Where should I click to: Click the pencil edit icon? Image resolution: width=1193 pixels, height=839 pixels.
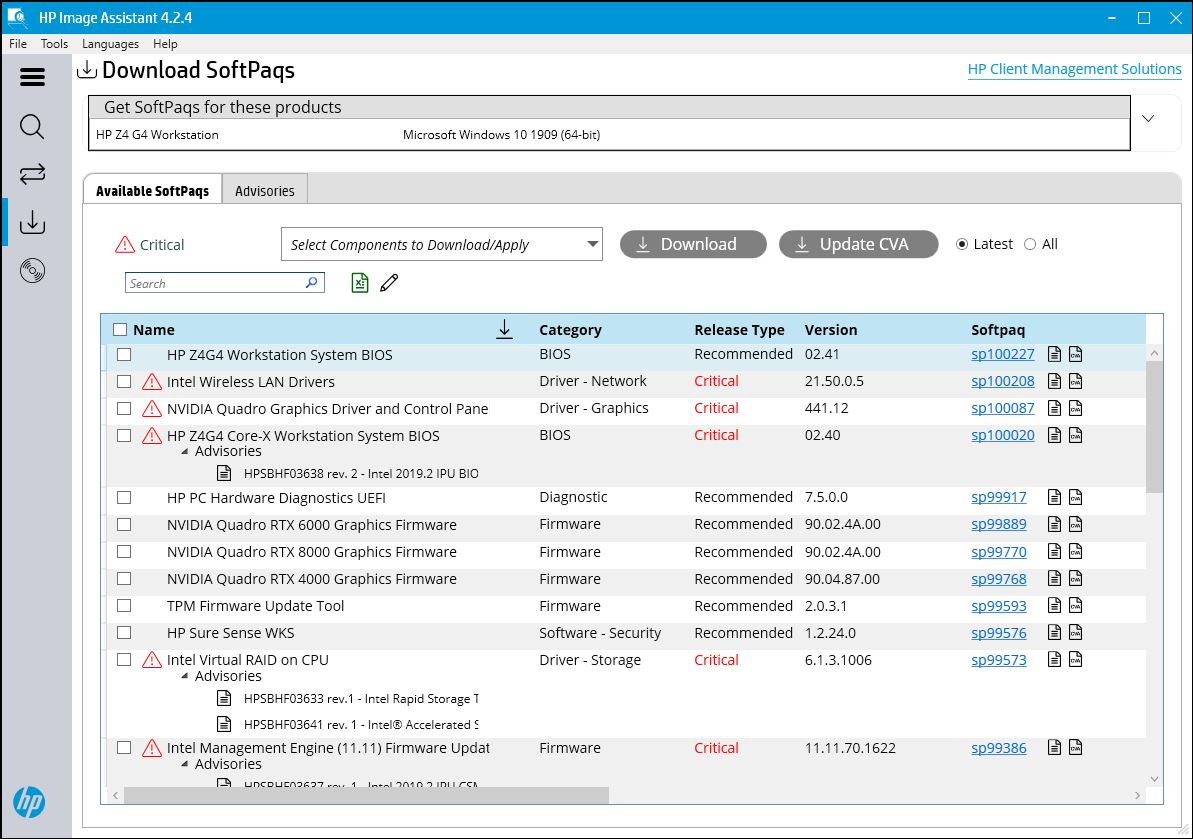389,283
